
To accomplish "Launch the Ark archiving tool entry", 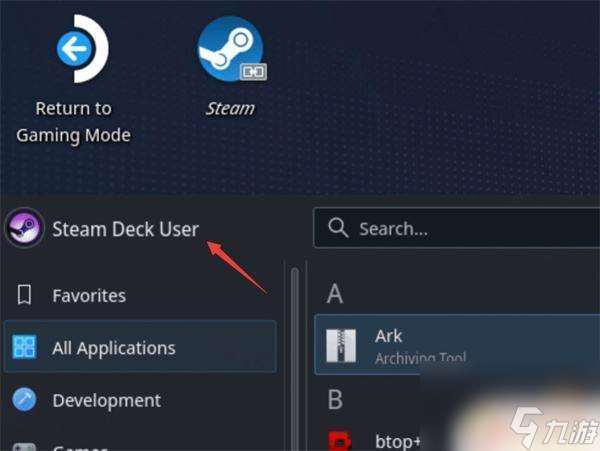I will (457, 345).
